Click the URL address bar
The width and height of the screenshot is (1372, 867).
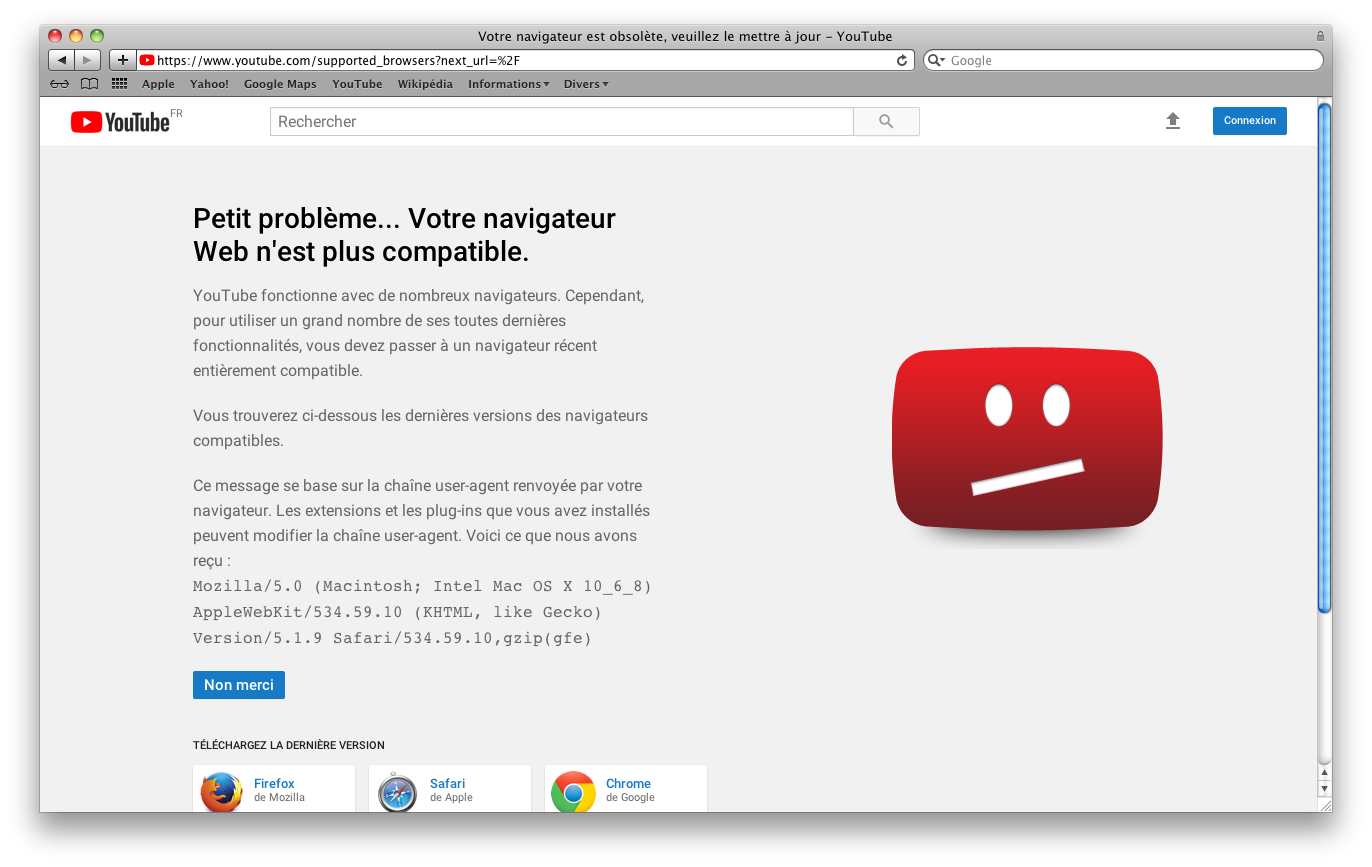click(x=525, y=60)
